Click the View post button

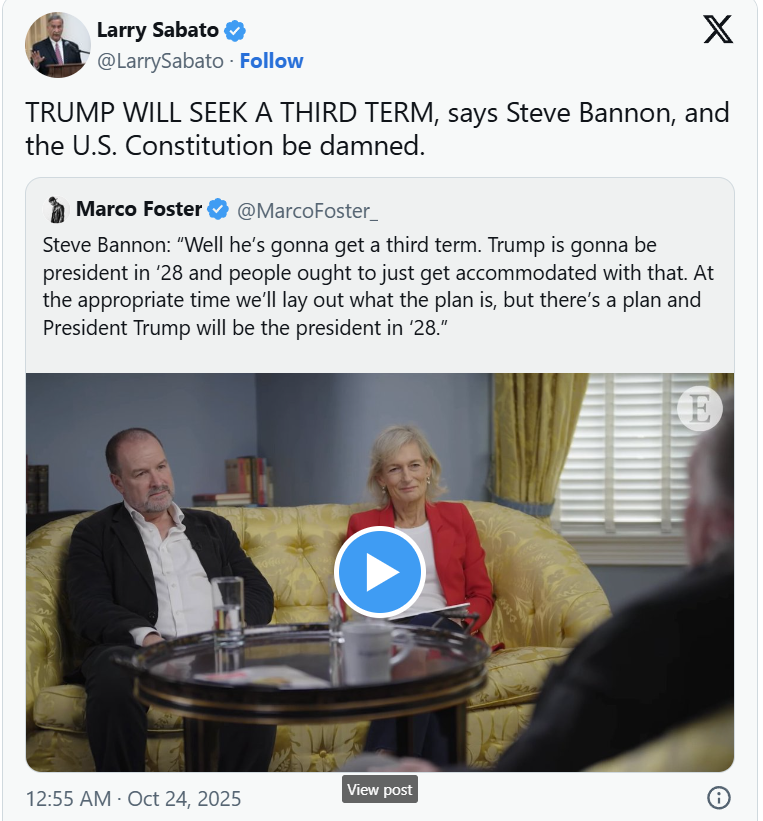tap(380, 789)
